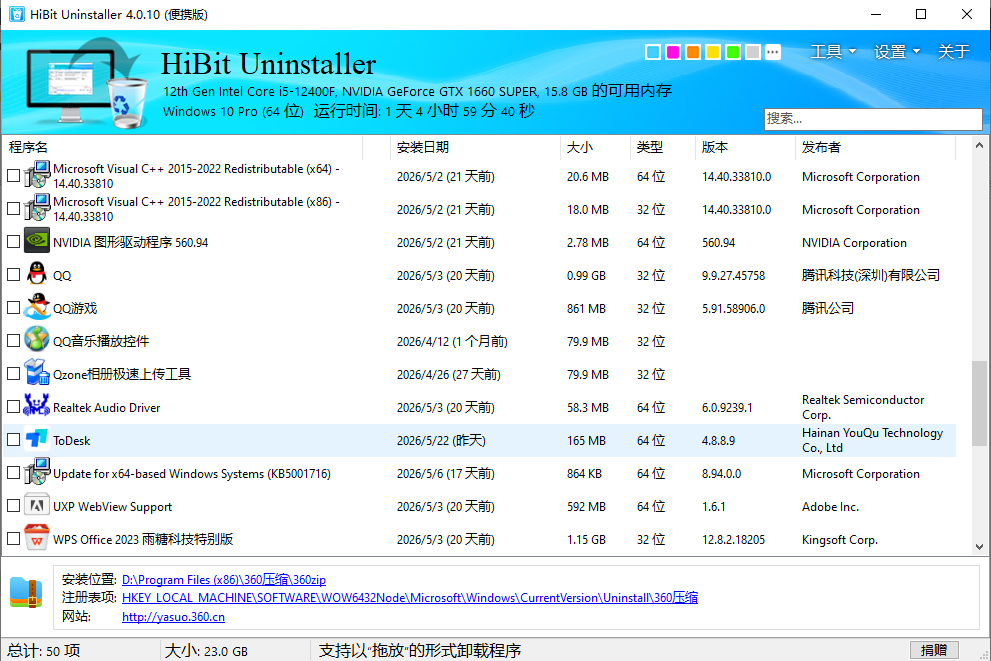
Task: Check the NVIDIA 图形驱动程序 560.94 checkbox
Action: 13,241
